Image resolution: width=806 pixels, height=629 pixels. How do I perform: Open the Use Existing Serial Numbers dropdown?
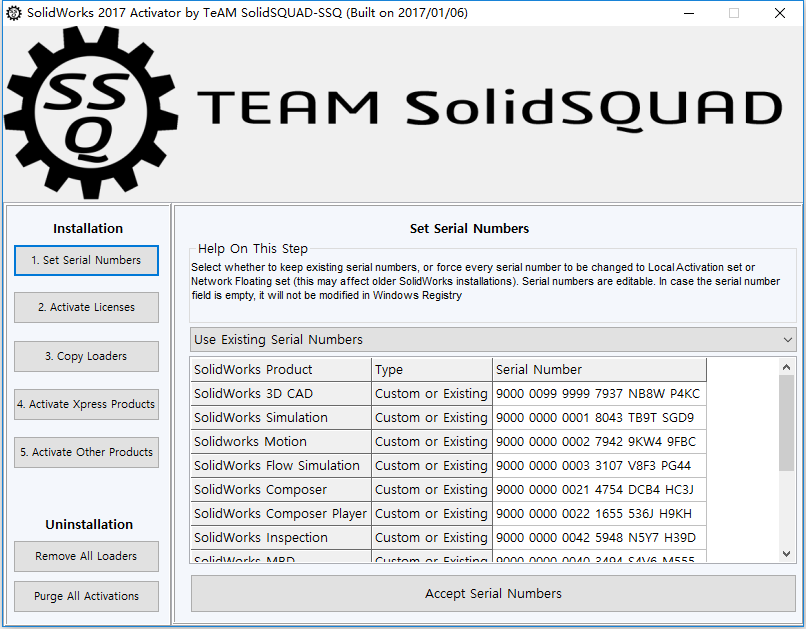pos(493,340)
